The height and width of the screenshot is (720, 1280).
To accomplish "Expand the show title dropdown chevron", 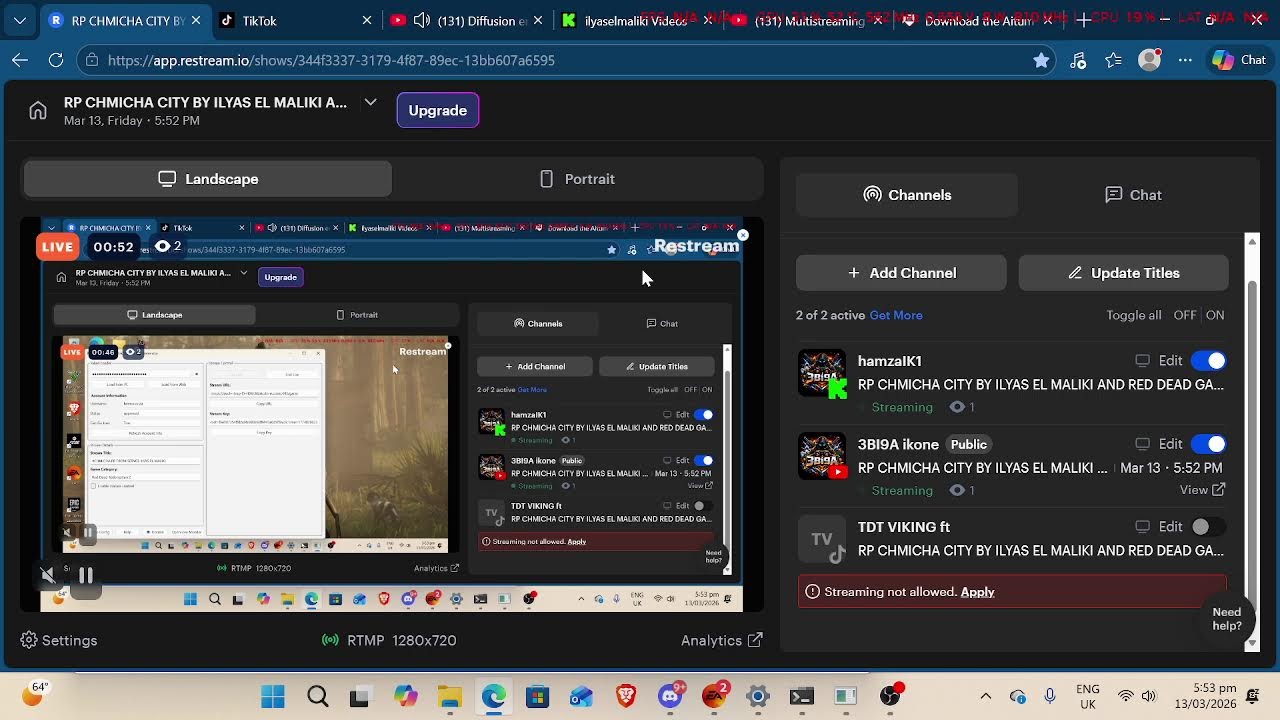I will pos(370,102).
